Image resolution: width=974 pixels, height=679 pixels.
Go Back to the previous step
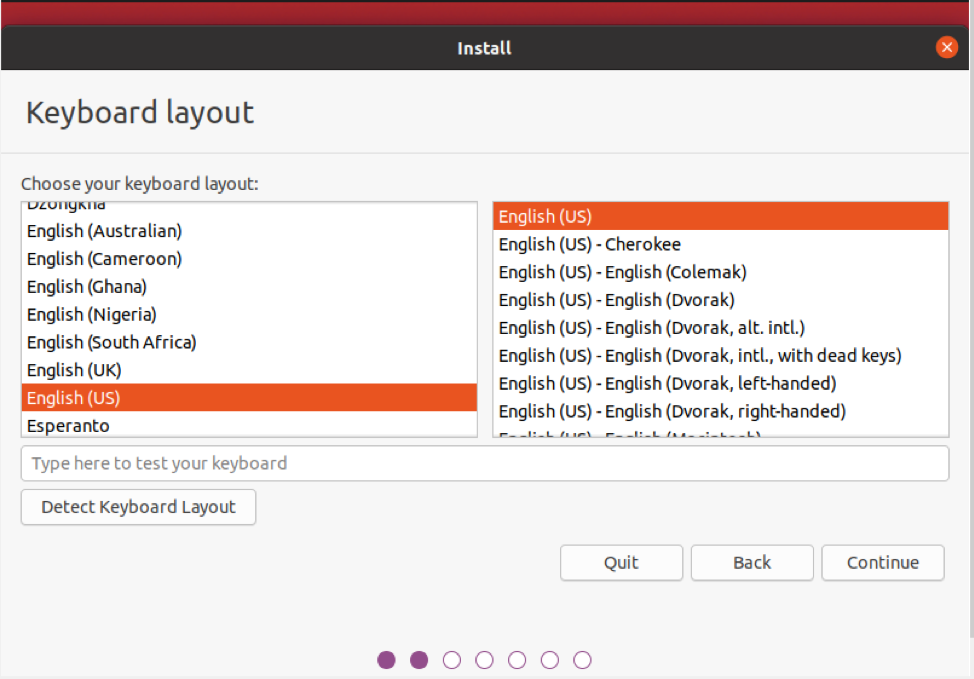click(752, 563)
